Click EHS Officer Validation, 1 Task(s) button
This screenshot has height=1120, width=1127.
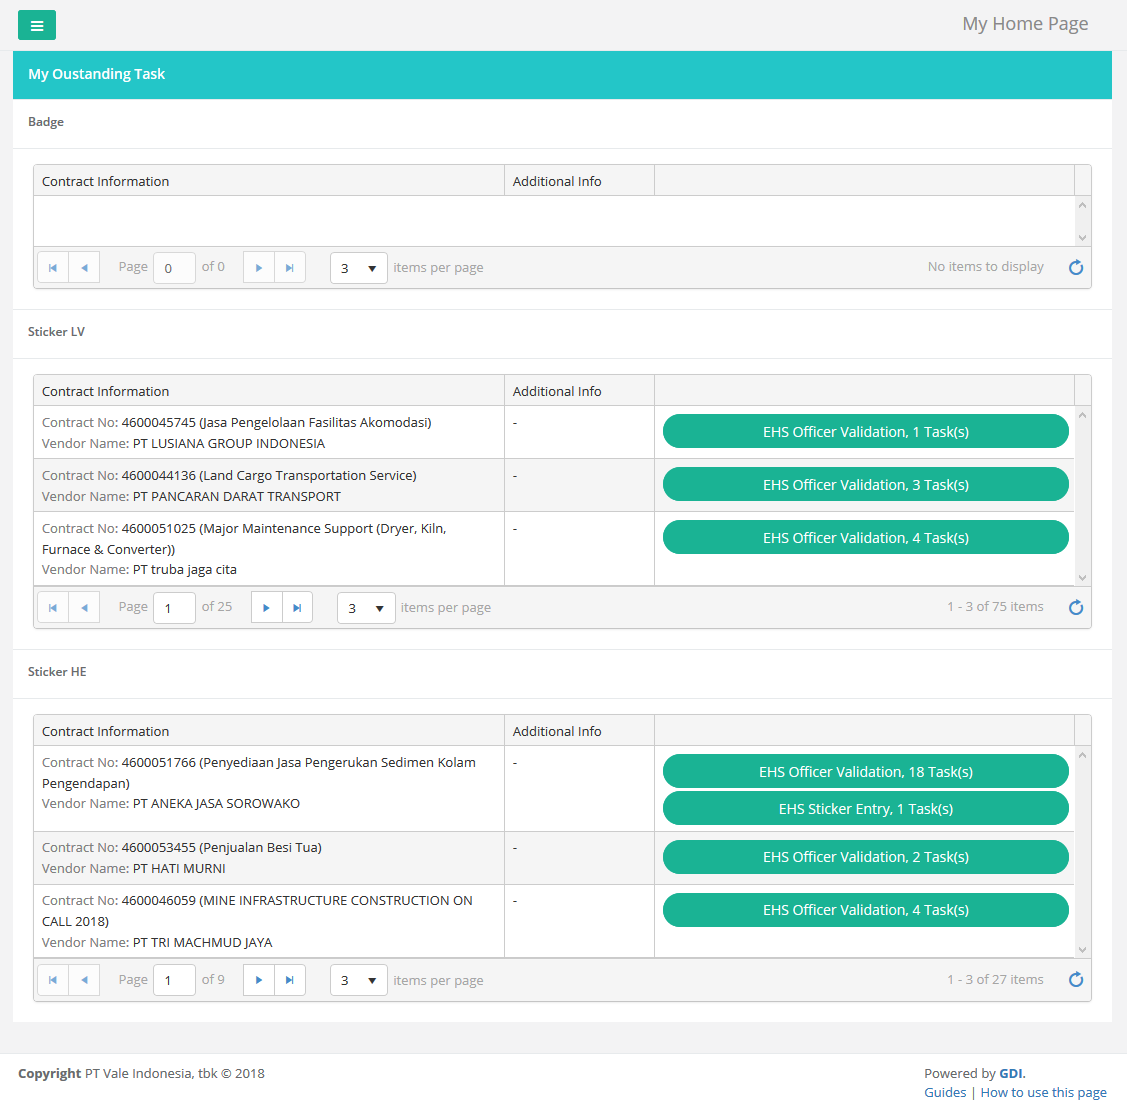pos(865,432)
